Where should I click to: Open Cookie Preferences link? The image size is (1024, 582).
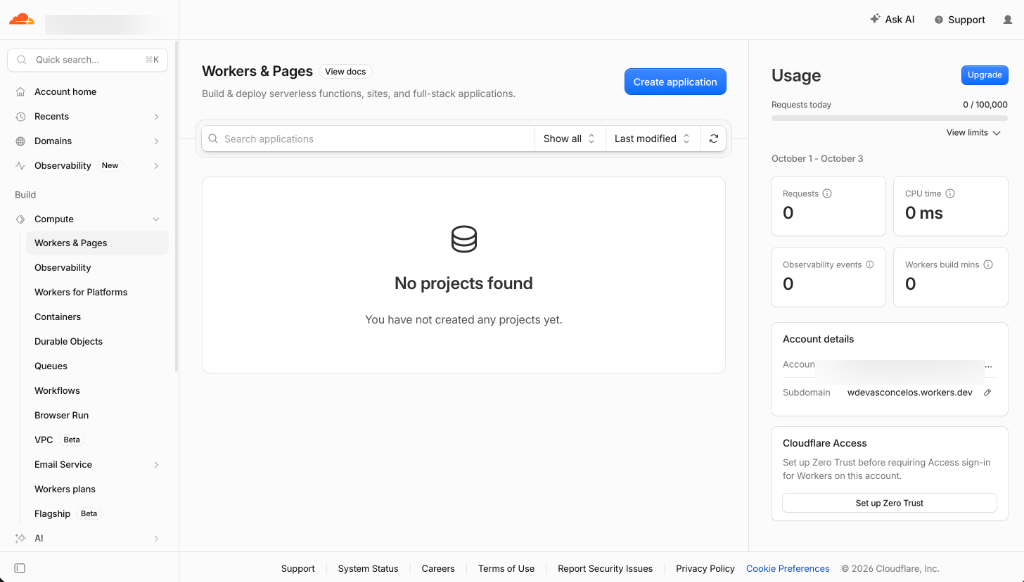[788, 569]
